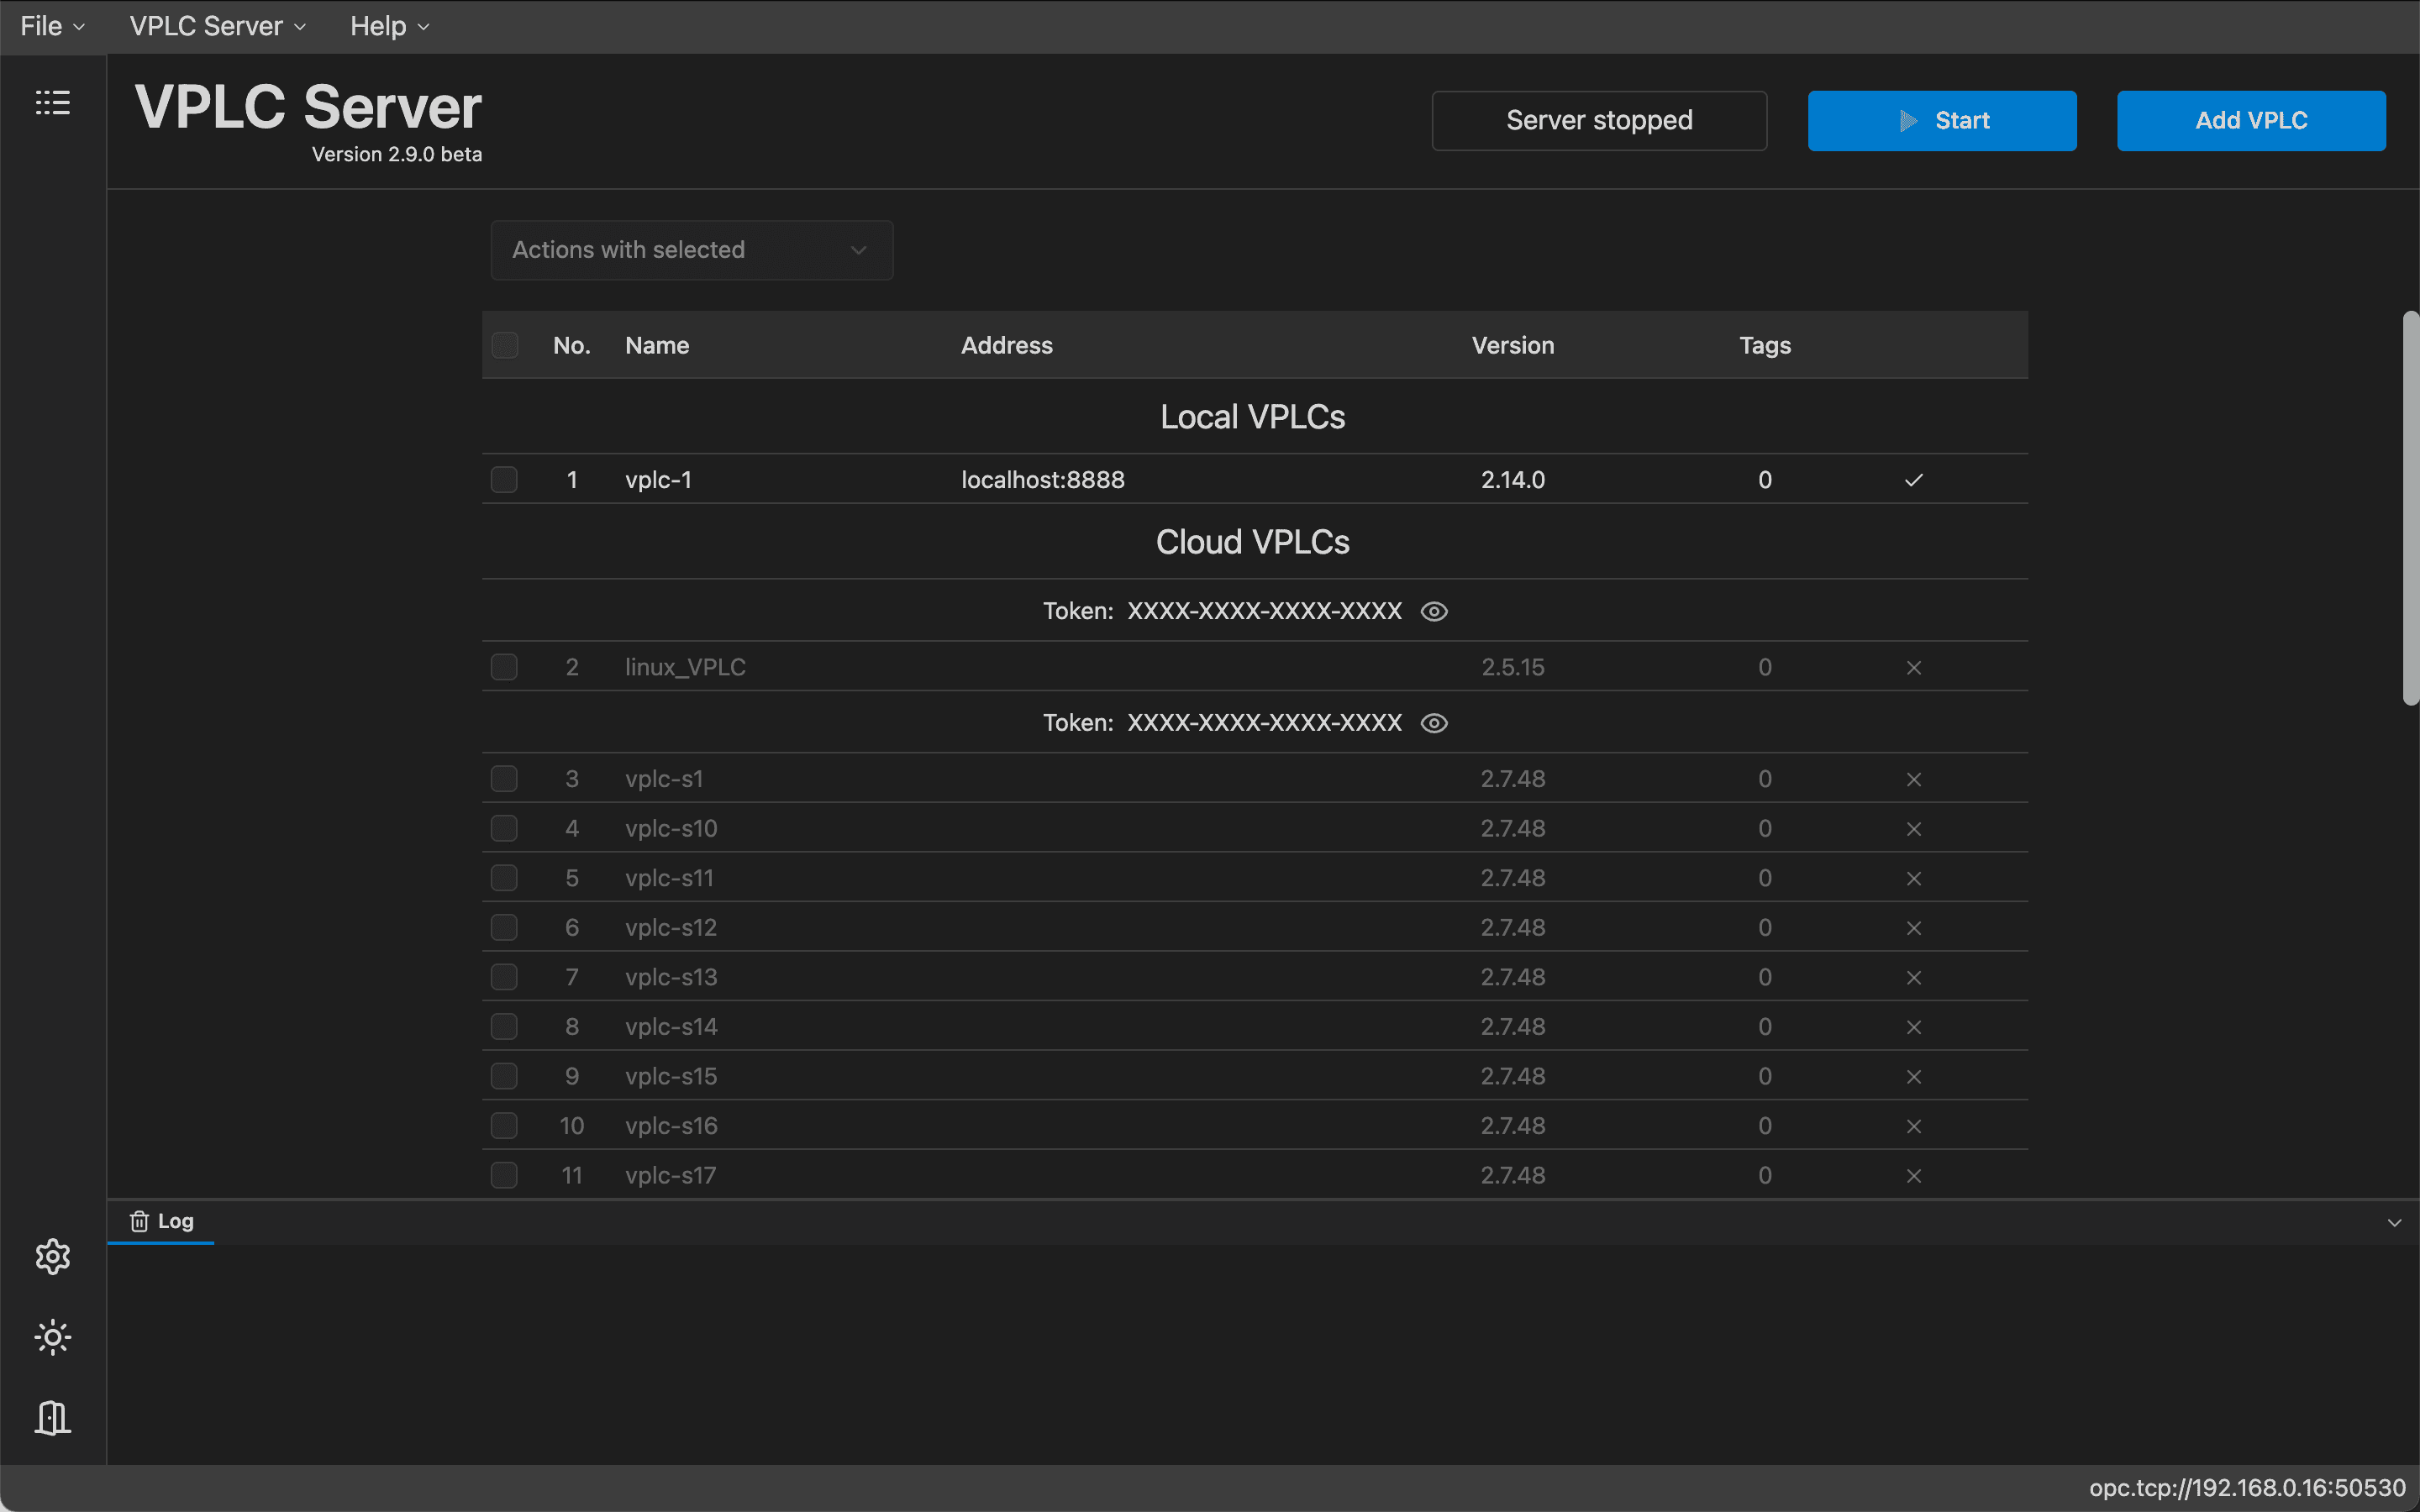Open the File menu
Screen dimensions: 2420x1512
(x=52, y=26)
